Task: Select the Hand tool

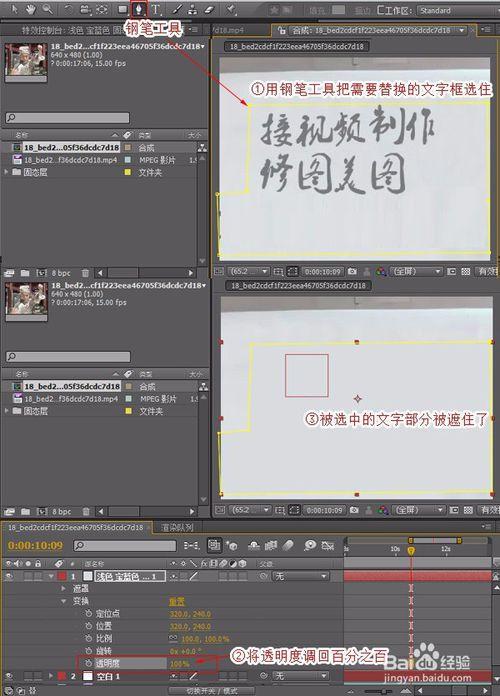Action: pyautogui.click(x=30, y=9)
